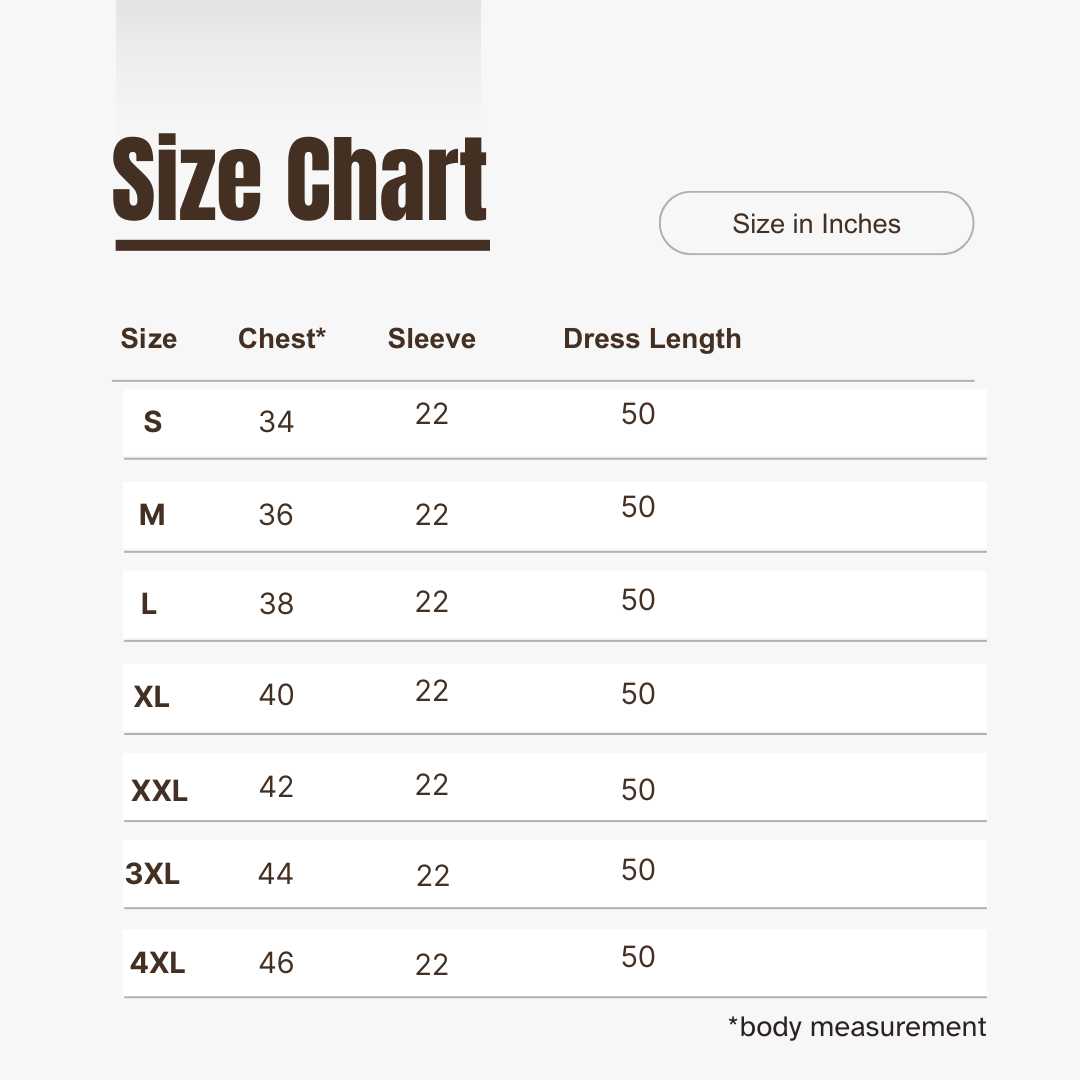Choose the XL size row label
This screenshot has height=1080, width=1080.
151,696
